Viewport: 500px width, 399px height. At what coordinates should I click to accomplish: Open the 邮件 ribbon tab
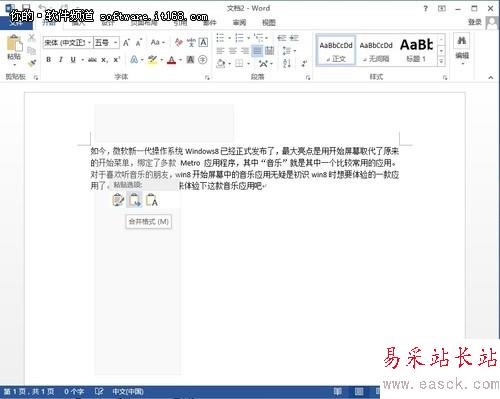pos(210,23)
